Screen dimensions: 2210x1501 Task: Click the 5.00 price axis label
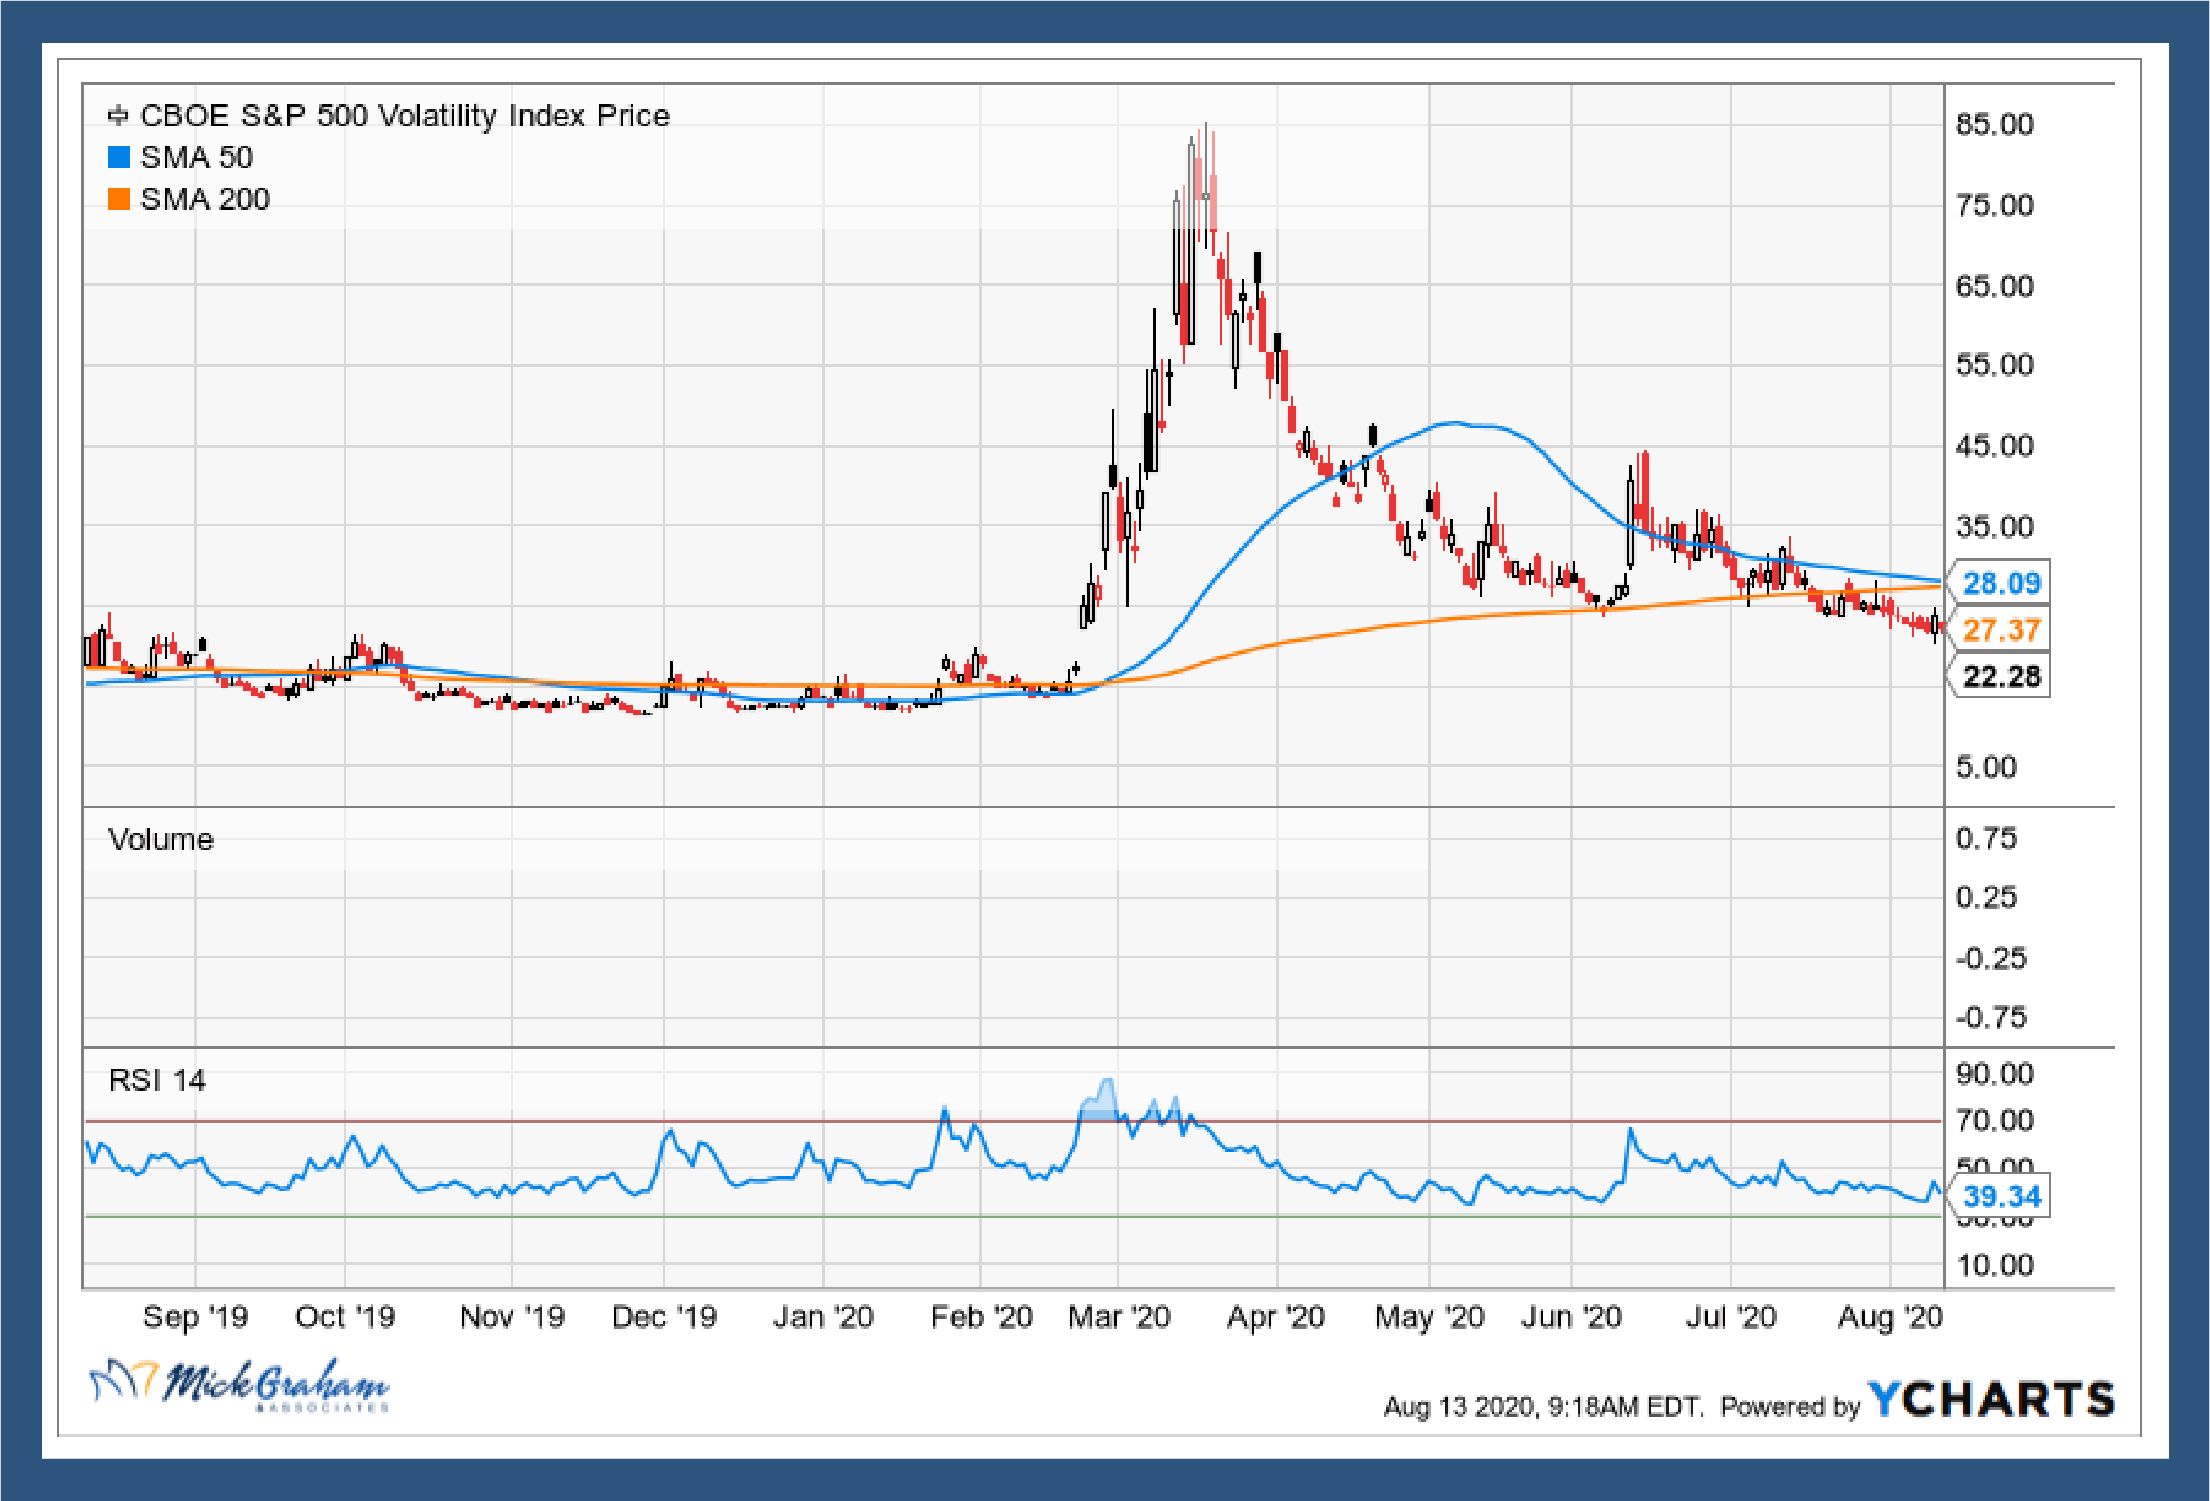pyautogui.click(x=1987, y=767)
